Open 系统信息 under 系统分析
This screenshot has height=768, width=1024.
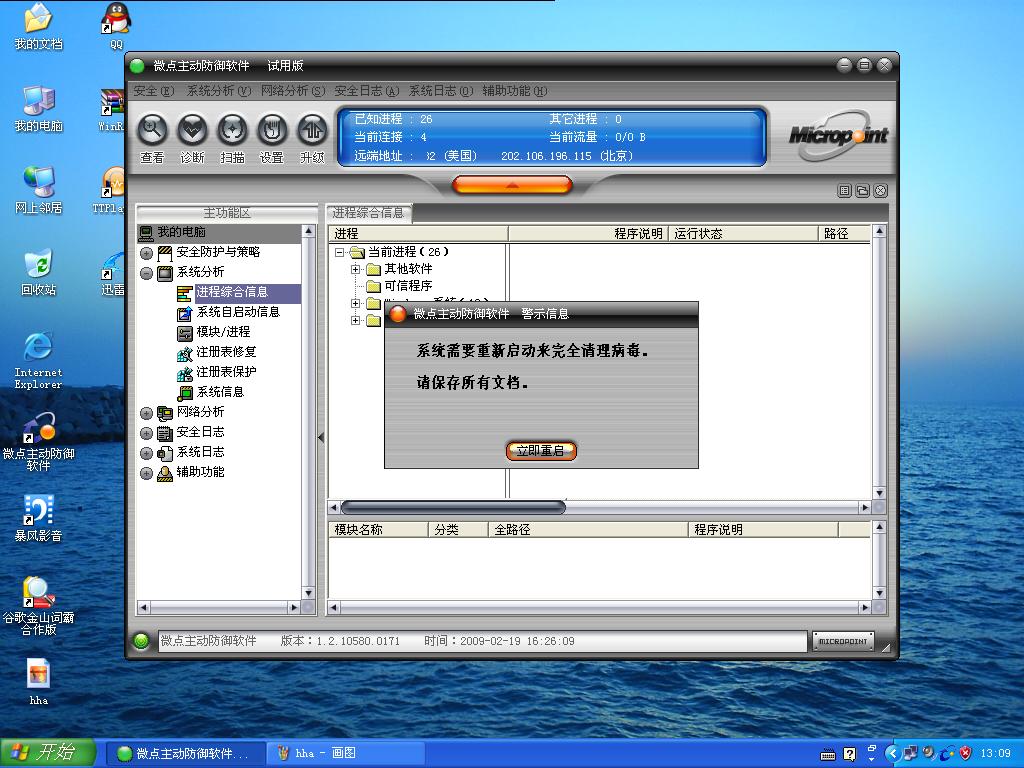point(219,392)
